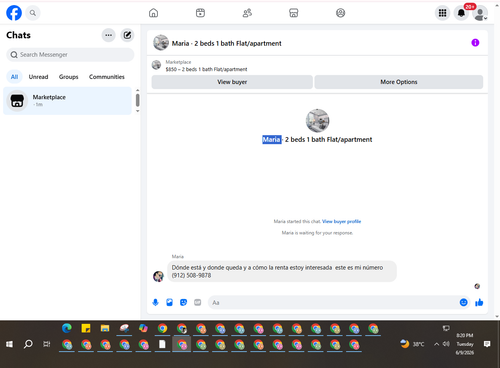Click the highlighted Maria name text
500x368 pixels.
pyautogui.click(x=271, y=140)
